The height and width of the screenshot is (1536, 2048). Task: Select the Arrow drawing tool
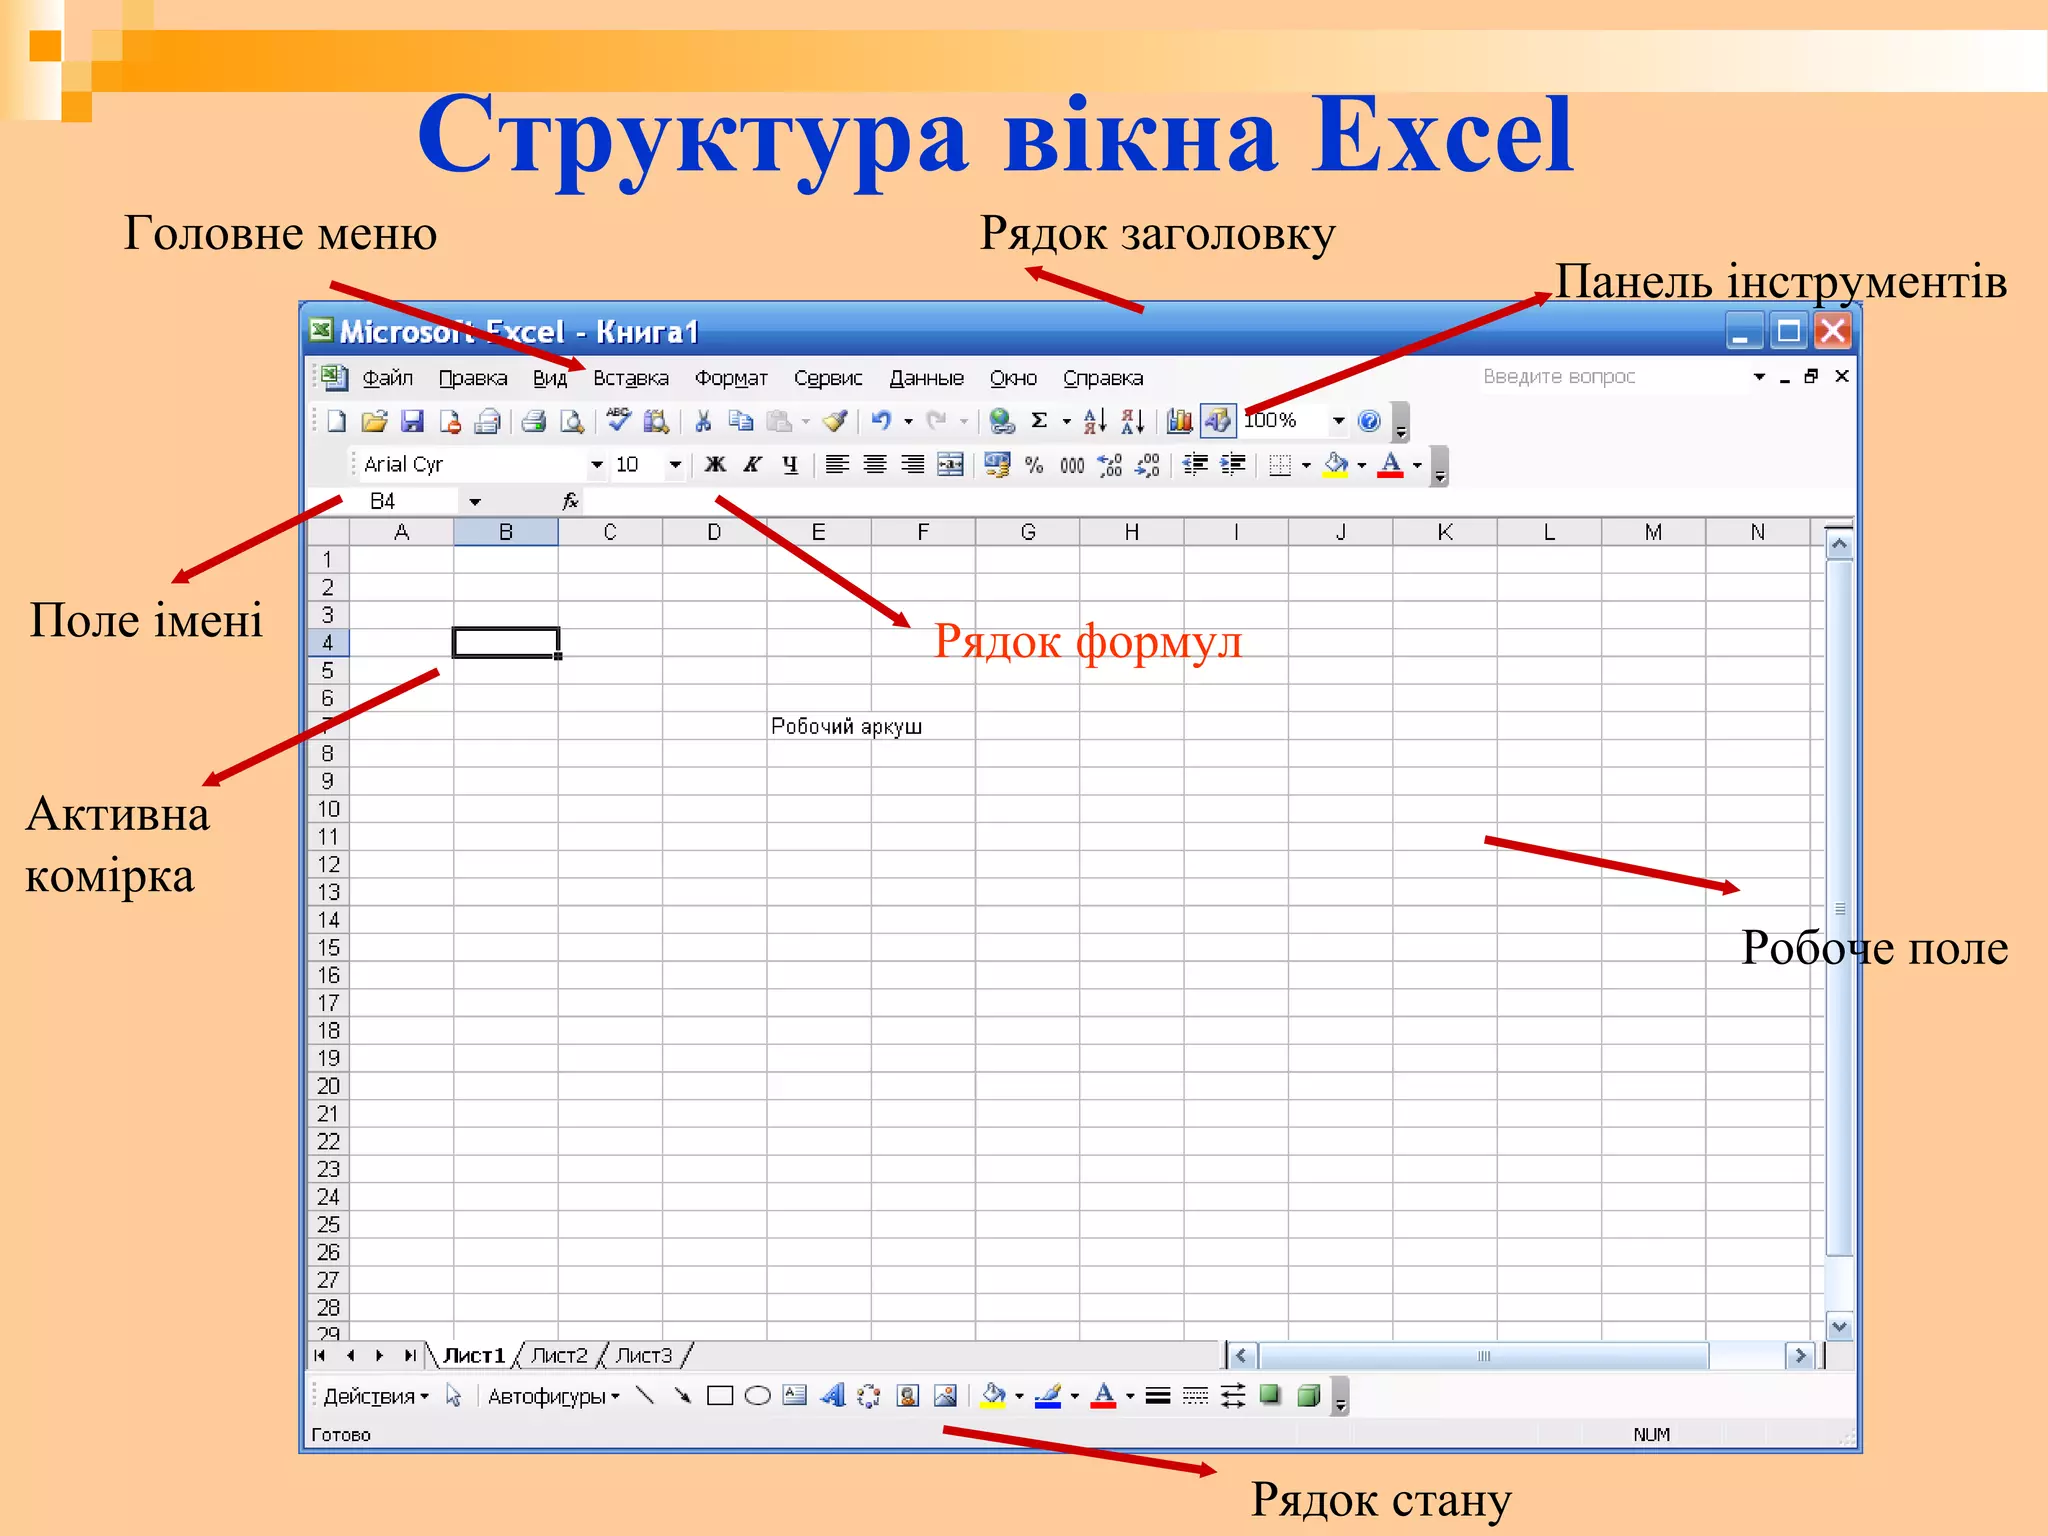[x=683, y=1396]
